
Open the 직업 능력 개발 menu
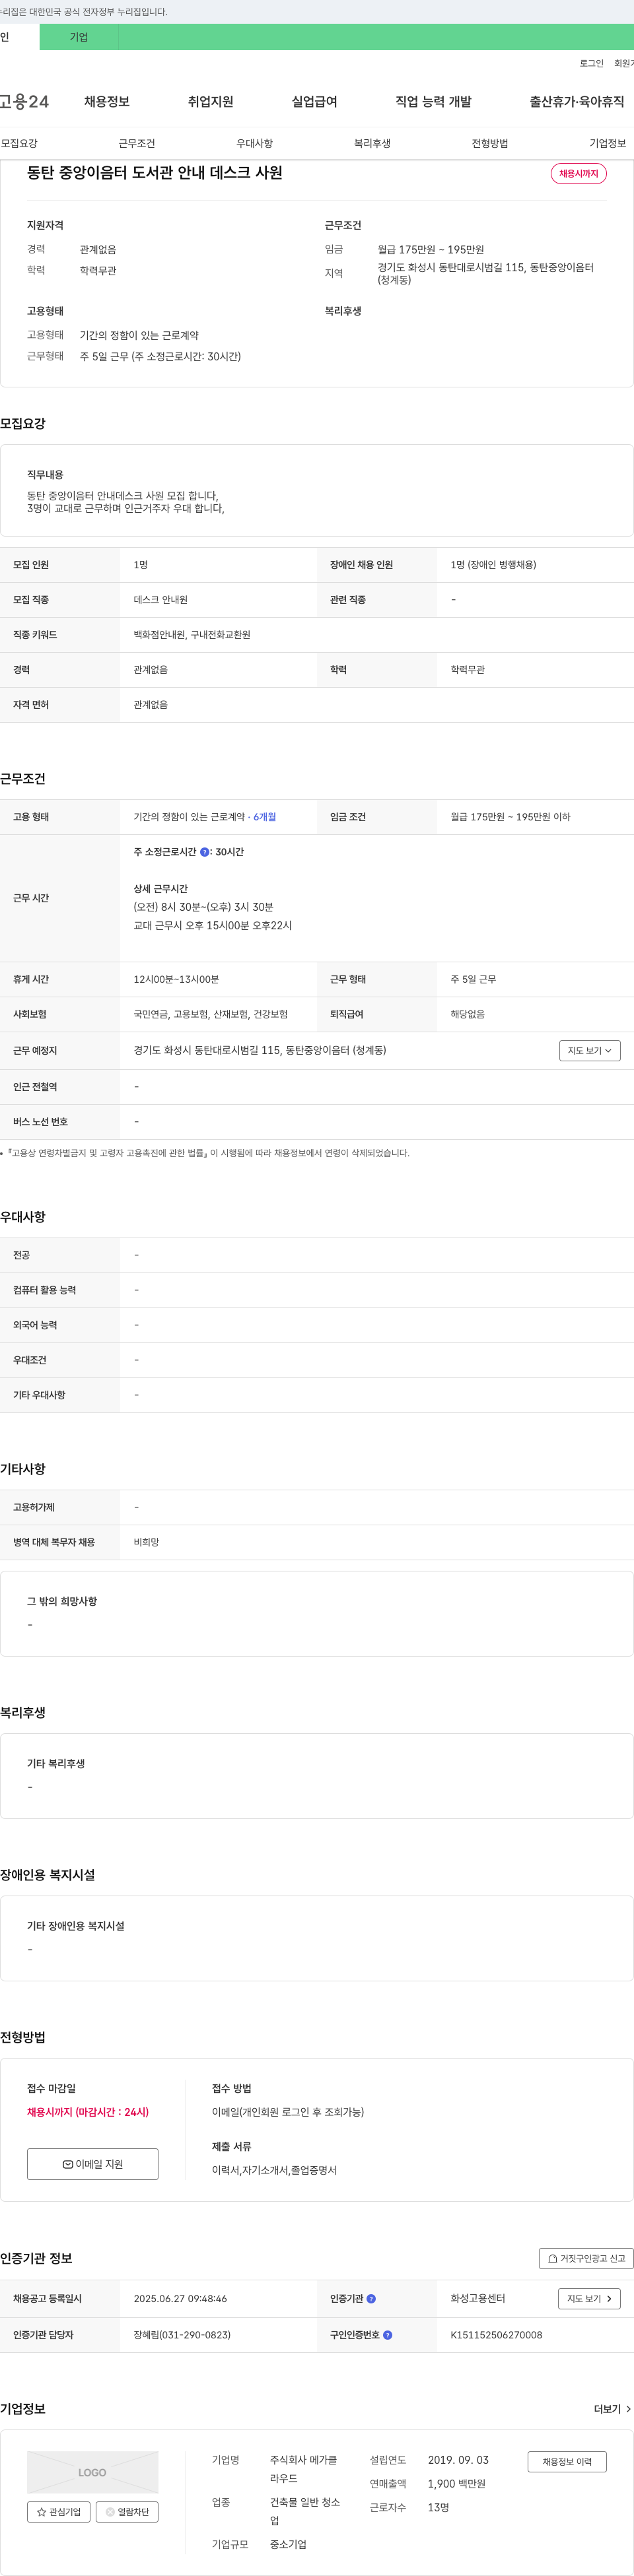[433, 101]
